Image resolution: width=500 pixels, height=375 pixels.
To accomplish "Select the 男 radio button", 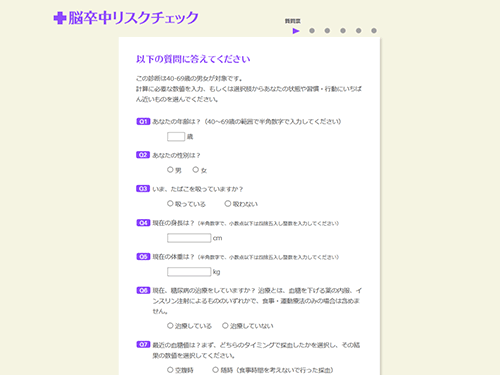I will point(170,170).
